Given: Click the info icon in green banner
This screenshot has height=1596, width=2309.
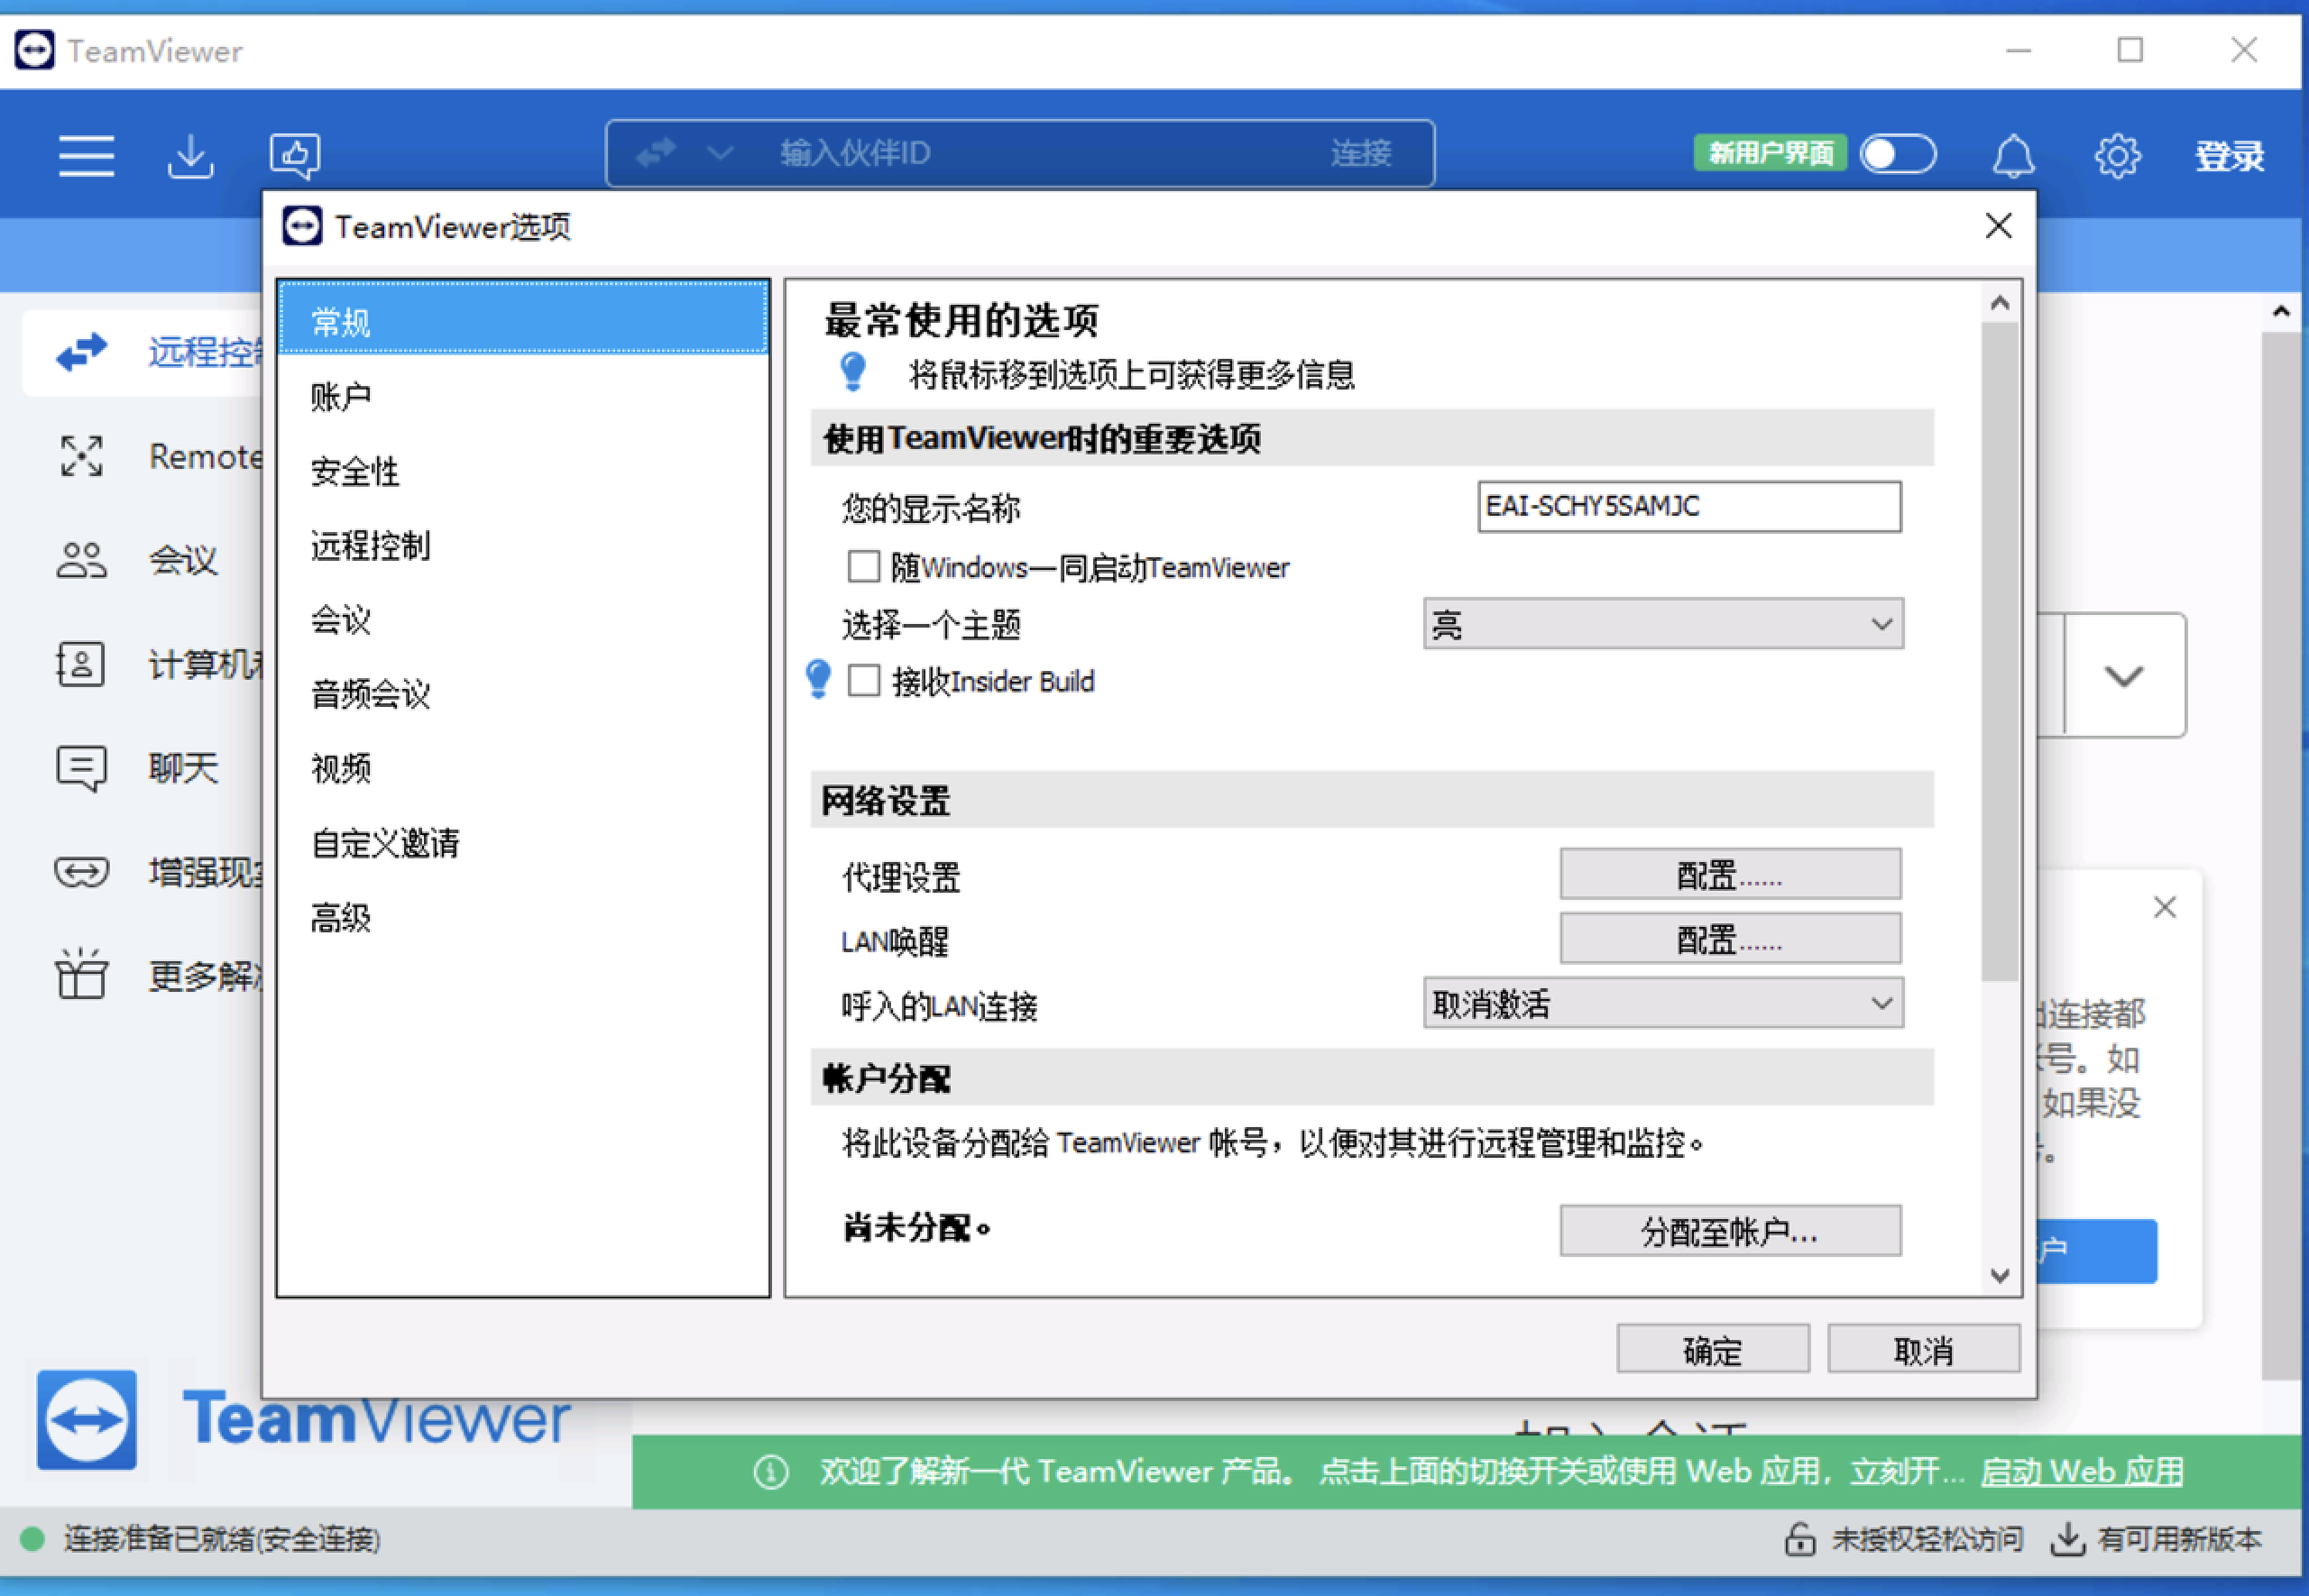Looking at the screenshot, I should coord(771,1471).
